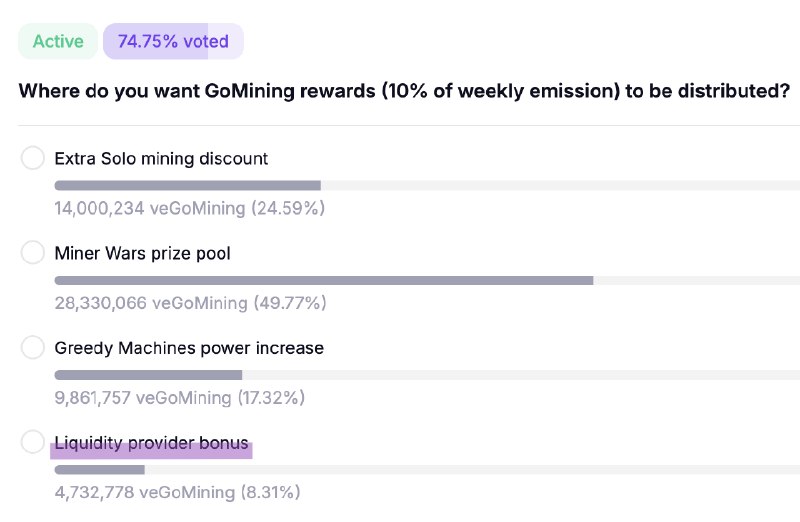The width and height of the screenshot is (800, 522).
Task: Click the divider line under the question
Action: click(x=409, y=125)
